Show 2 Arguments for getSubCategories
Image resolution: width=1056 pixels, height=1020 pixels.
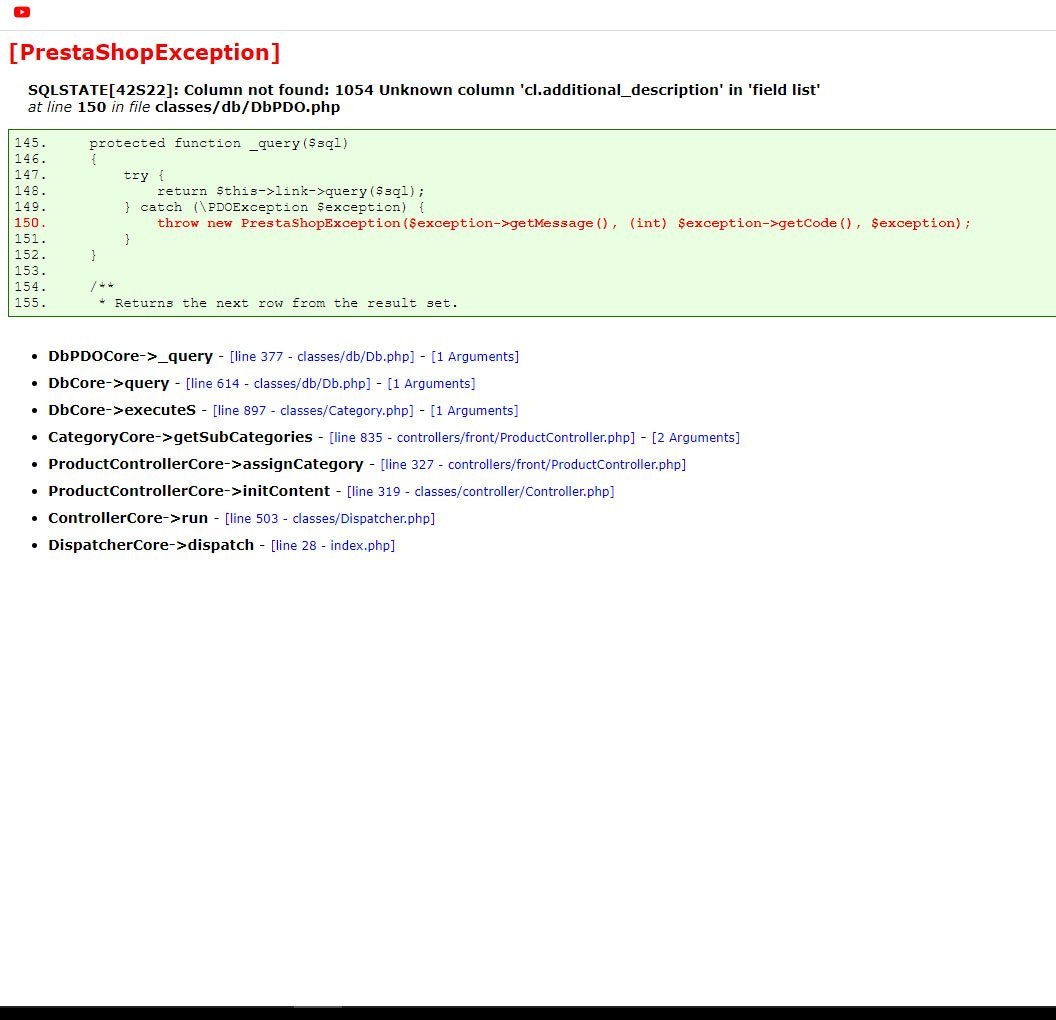[696, 437]
